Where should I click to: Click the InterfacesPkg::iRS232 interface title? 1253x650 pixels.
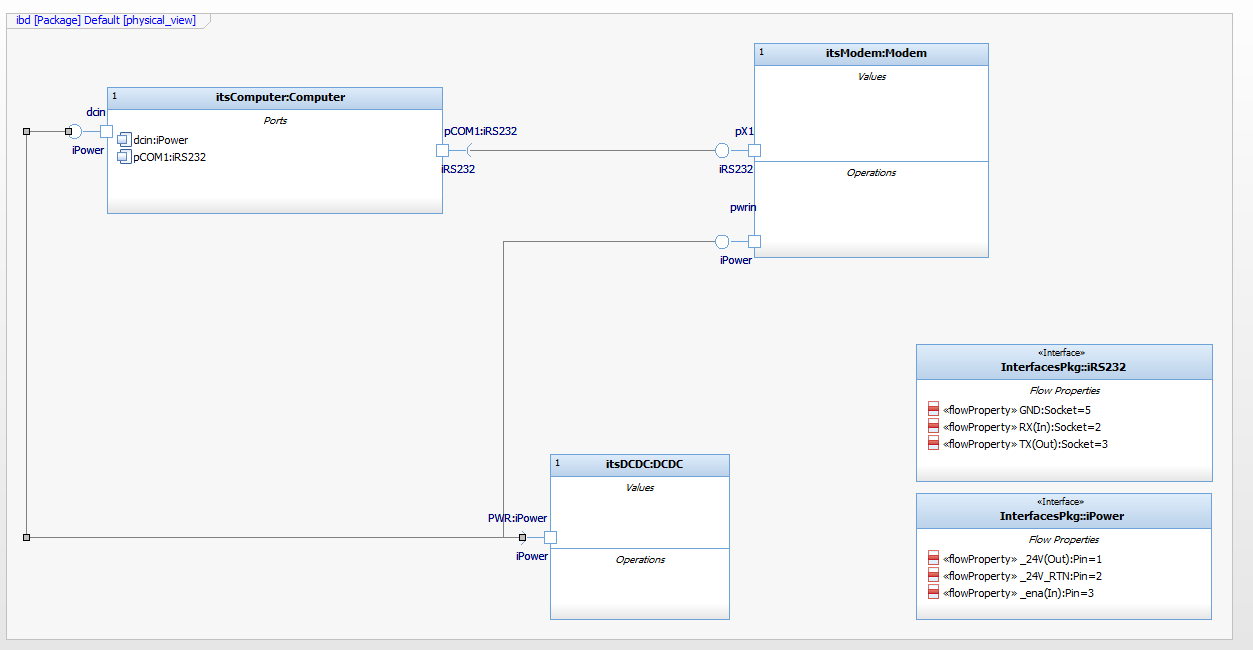(1063, 365)
